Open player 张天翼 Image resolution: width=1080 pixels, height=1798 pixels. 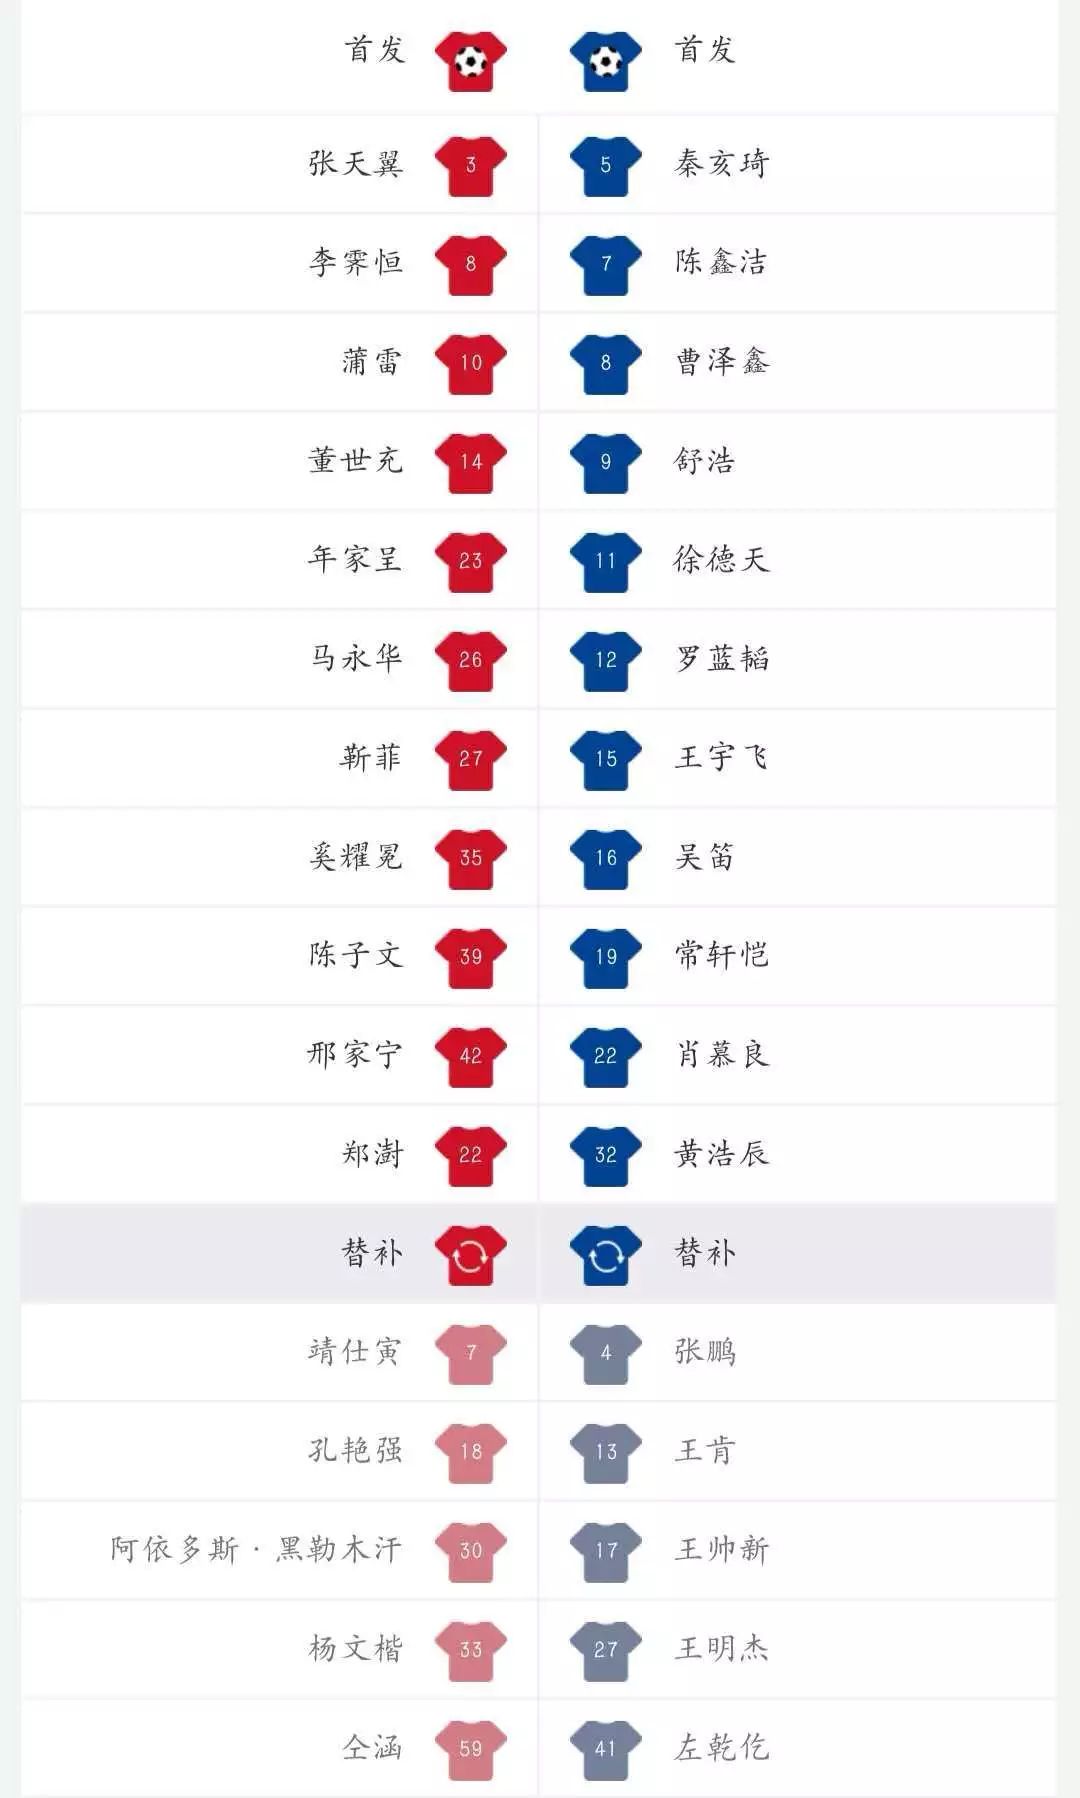356,163
